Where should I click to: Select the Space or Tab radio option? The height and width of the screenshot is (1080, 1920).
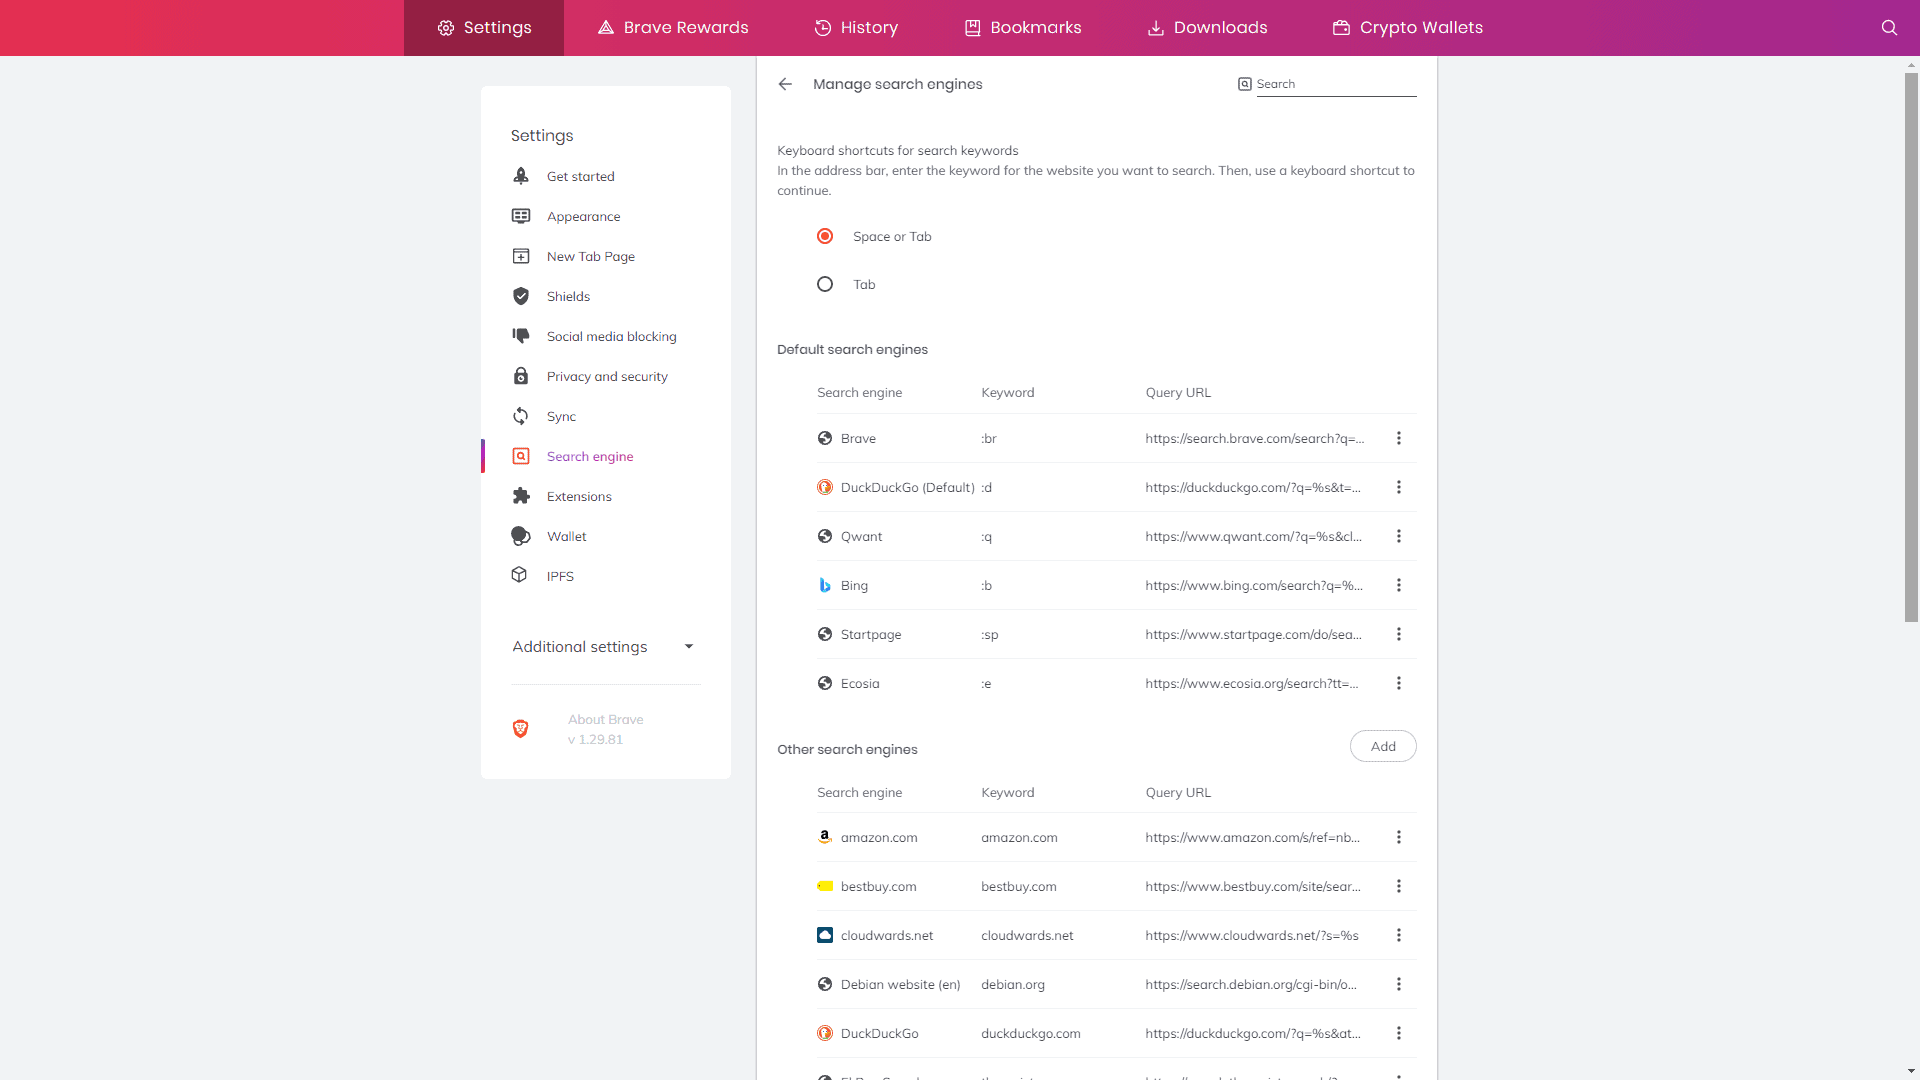pyautogui.click(x=825, y=236)
